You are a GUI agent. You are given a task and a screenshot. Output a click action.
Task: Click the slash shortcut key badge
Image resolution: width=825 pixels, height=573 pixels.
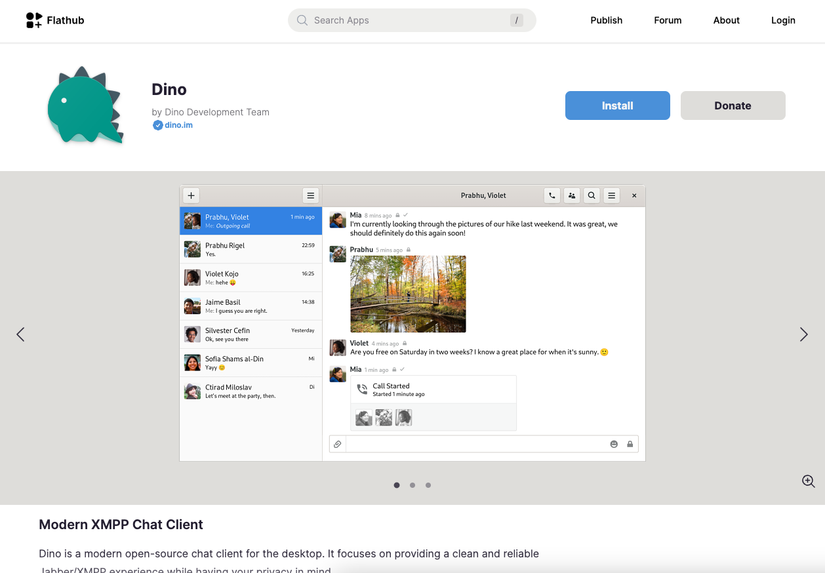click(516, 20)
